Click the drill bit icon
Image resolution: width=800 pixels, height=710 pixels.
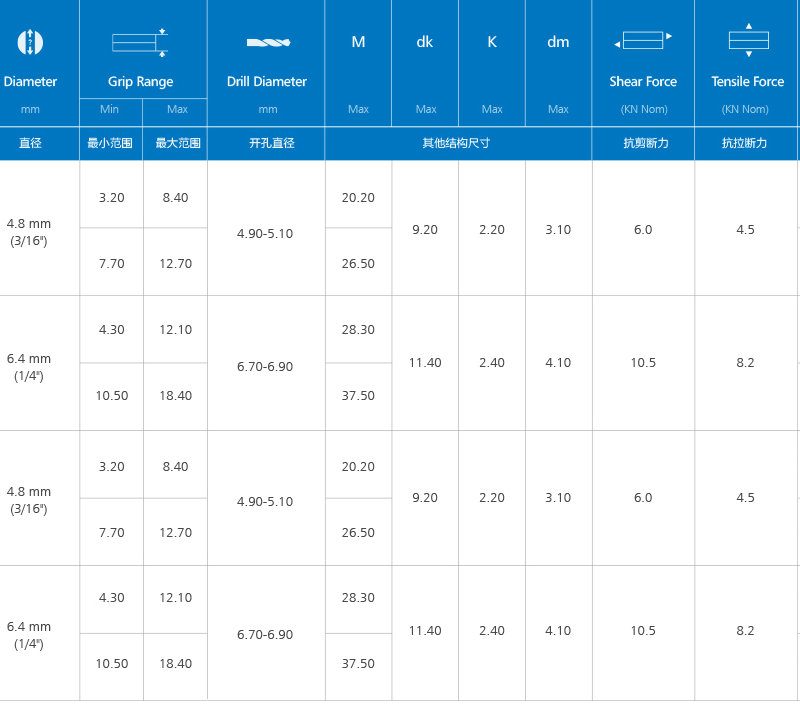(x=266, y=43)
